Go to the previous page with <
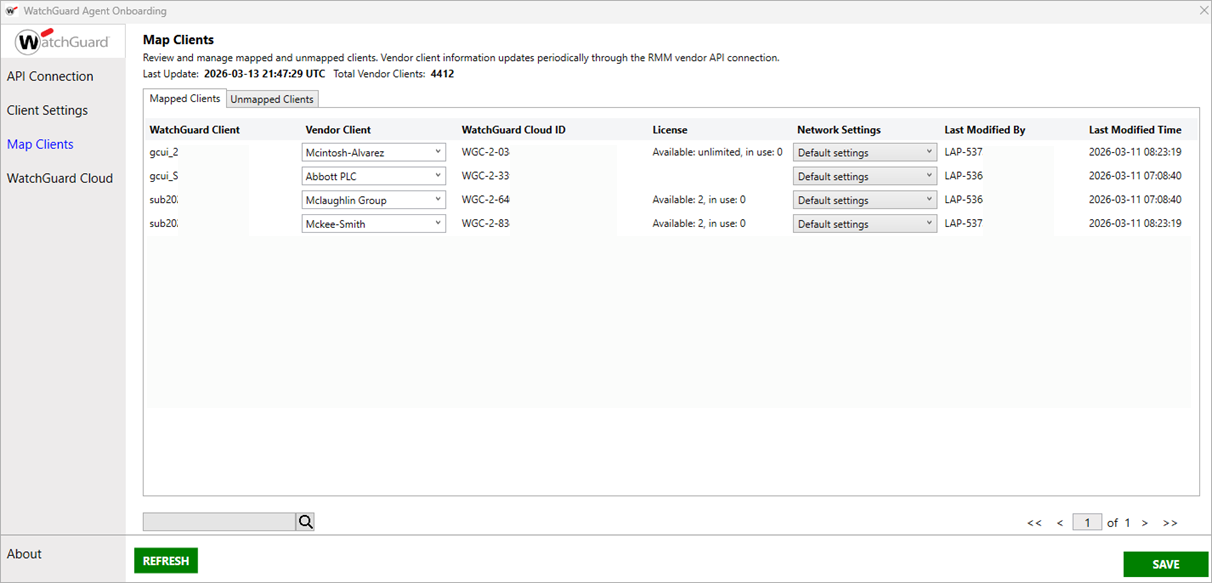The width and height of the screenshot is (1212, 583). tap(1059, 523)
